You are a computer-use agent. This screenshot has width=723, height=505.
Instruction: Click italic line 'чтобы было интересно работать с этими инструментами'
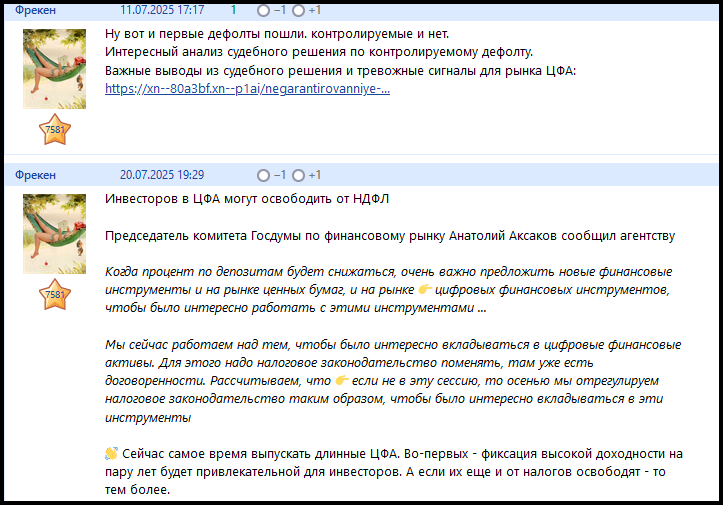coord(295,308)
